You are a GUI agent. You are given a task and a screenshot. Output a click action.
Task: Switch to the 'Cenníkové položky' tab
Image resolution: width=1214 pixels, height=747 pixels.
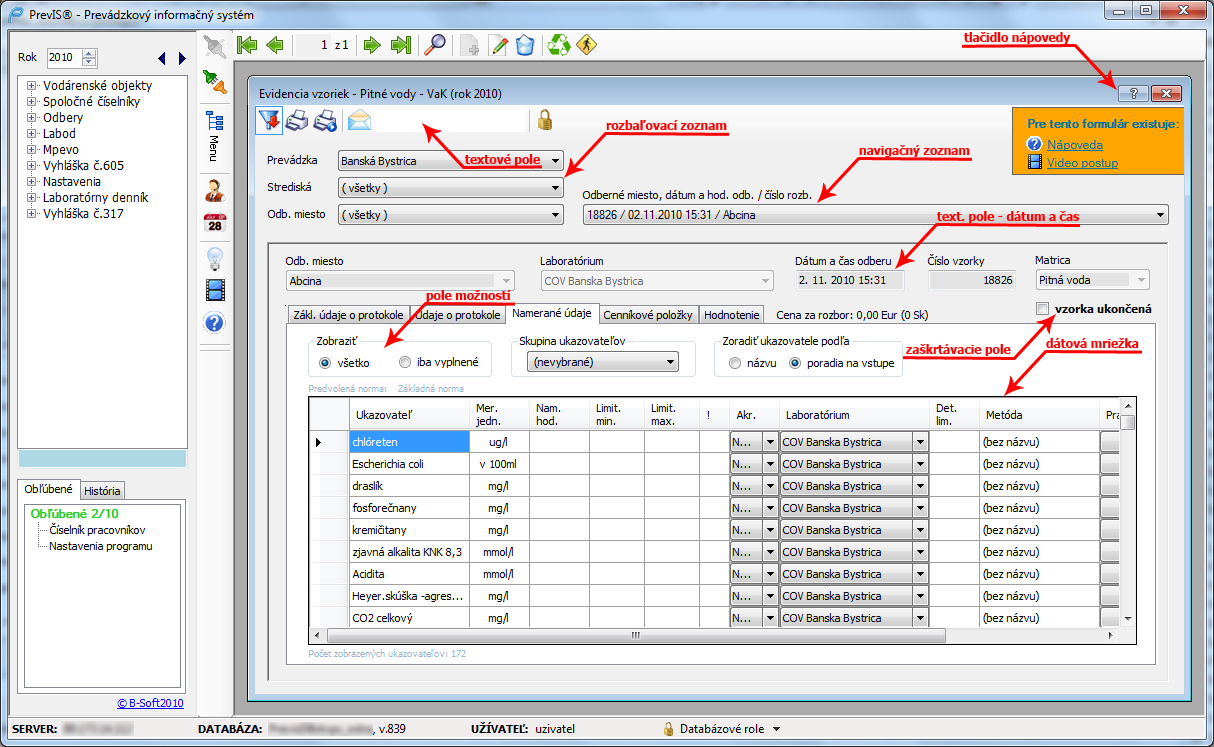click(x=651, y=315)
